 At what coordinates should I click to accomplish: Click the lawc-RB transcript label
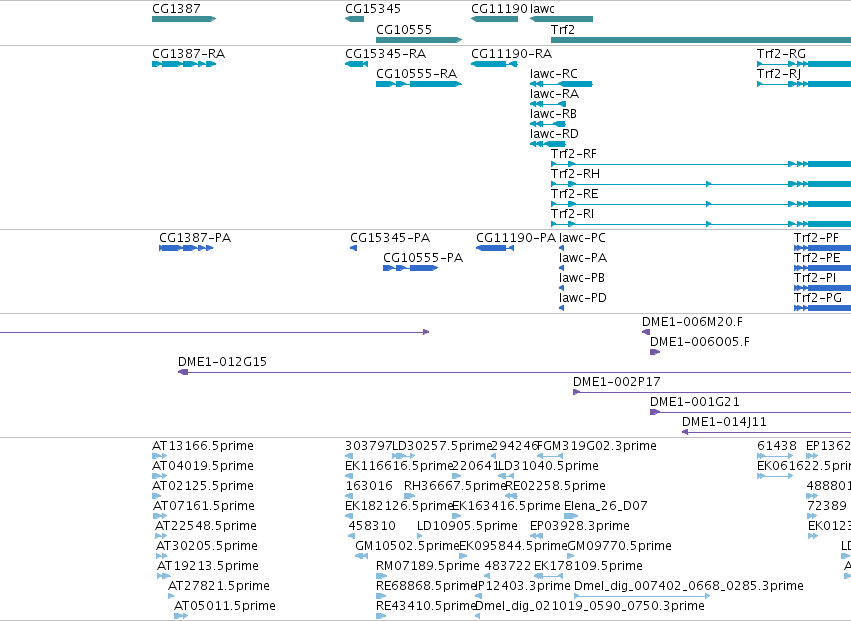tap(553, 114)
